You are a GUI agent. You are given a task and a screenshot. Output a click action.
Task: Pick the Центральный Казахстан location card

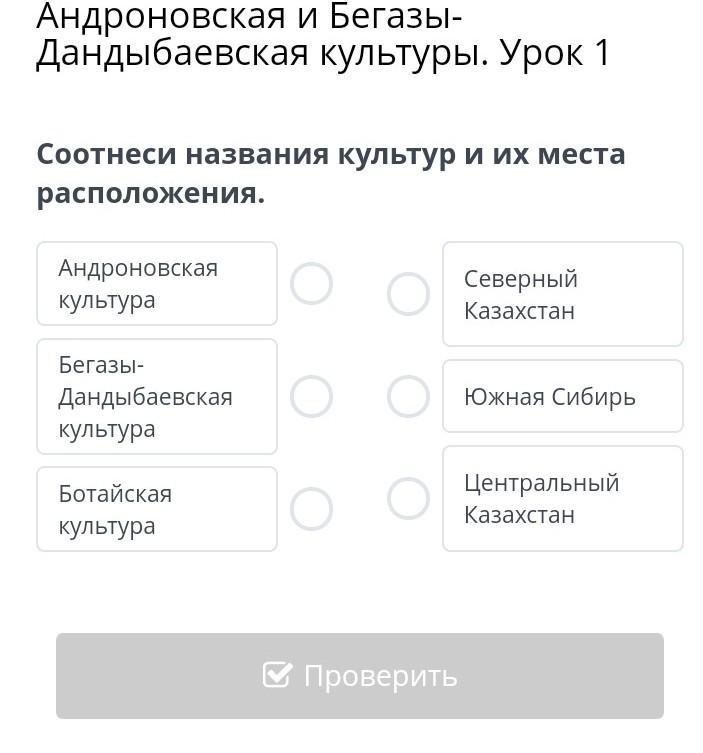point(562,498)
